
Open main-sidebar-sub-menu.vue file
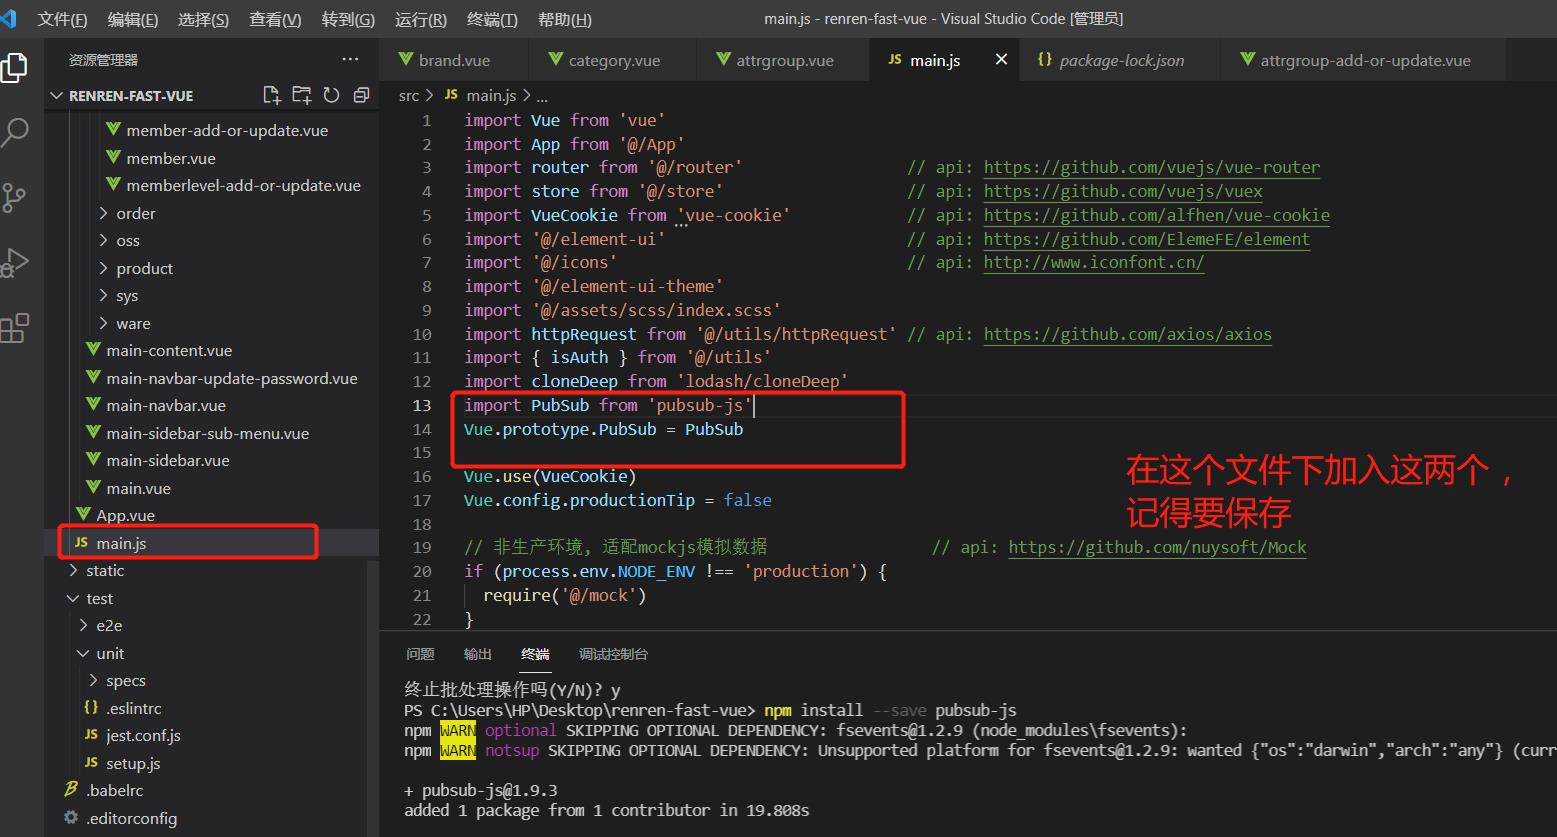coord(212,433)
